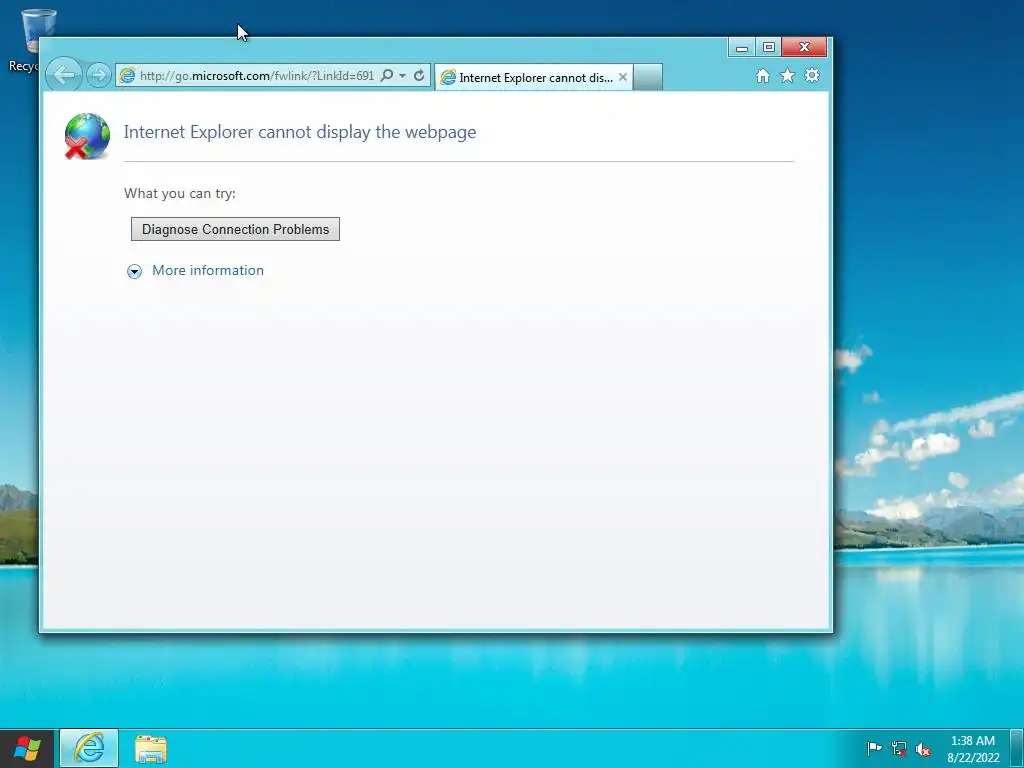The width and height of the screenshot is (1024, 768).
Task: Click Internet Explorer icon on taskbar
Action: 89,748
